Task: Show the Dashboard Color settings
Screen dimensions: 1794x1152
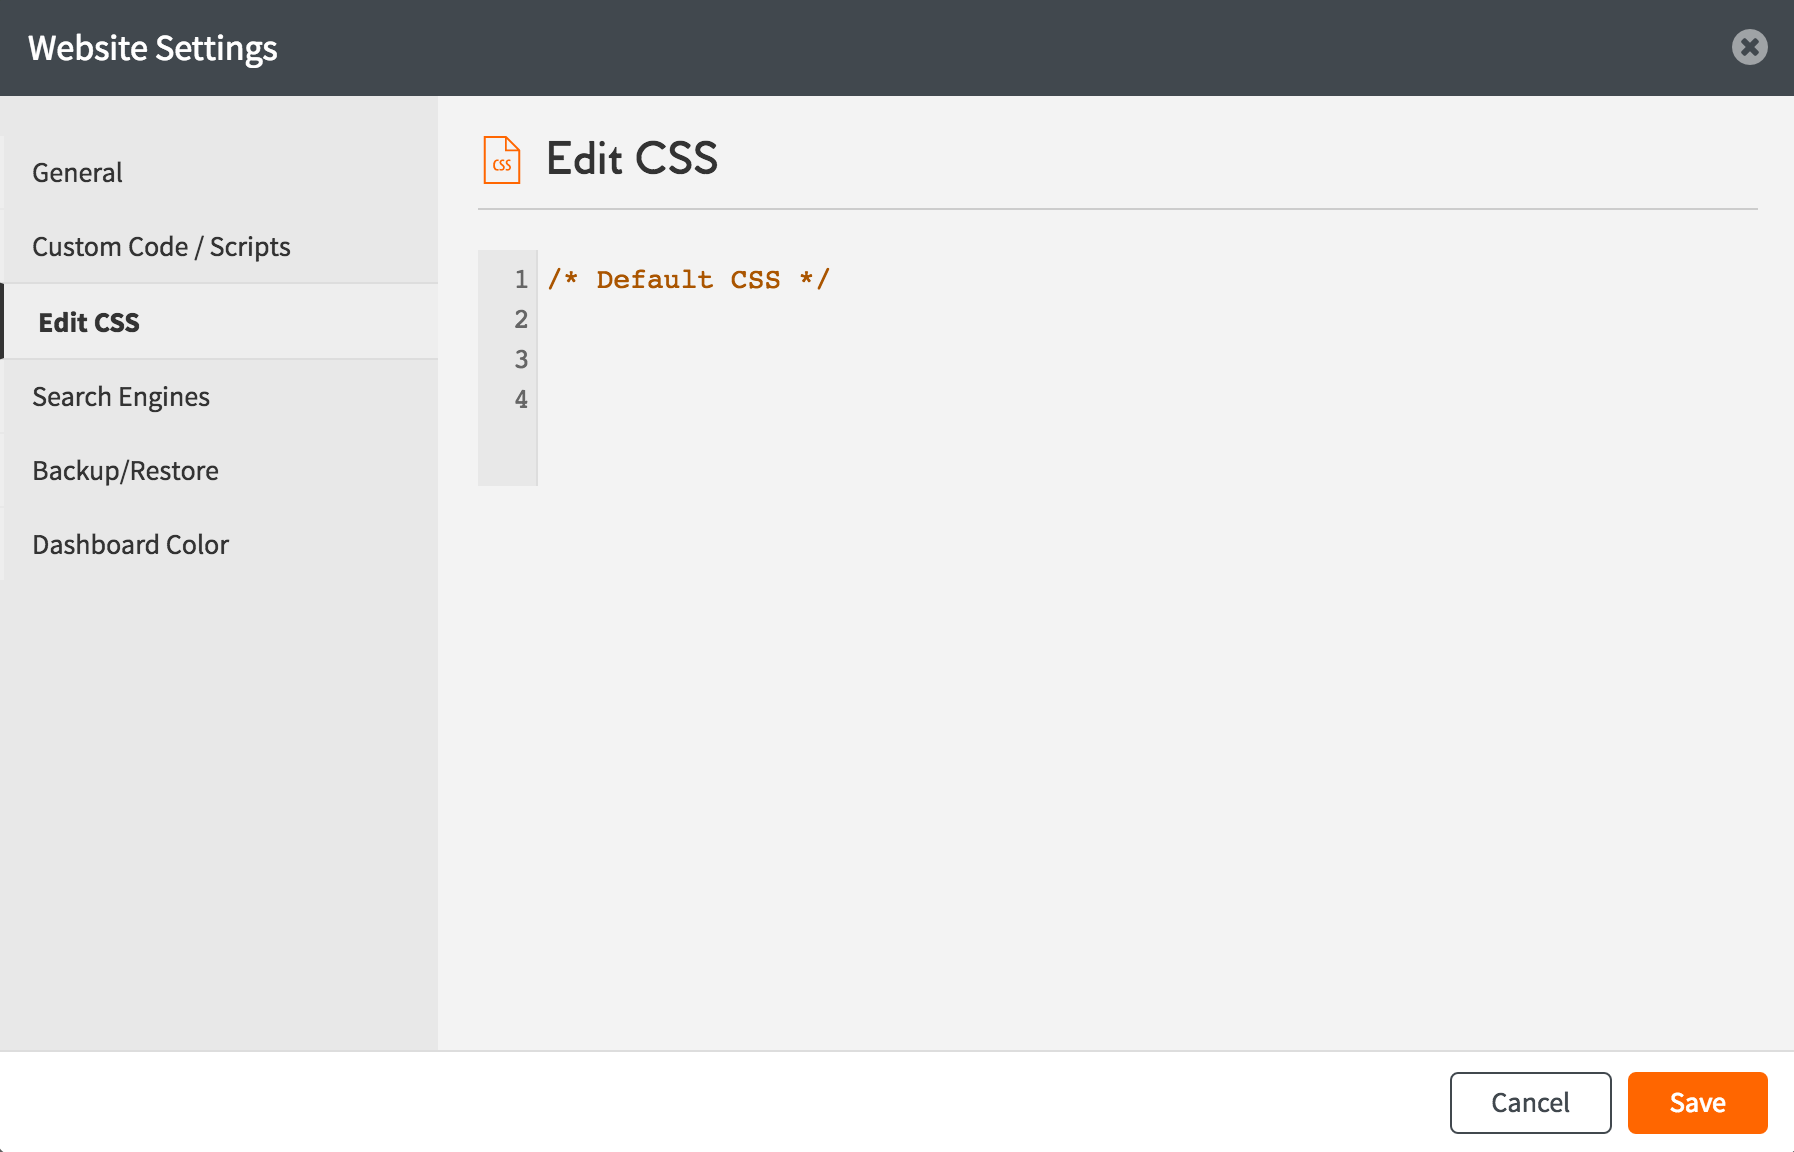Action: (130, 545)
